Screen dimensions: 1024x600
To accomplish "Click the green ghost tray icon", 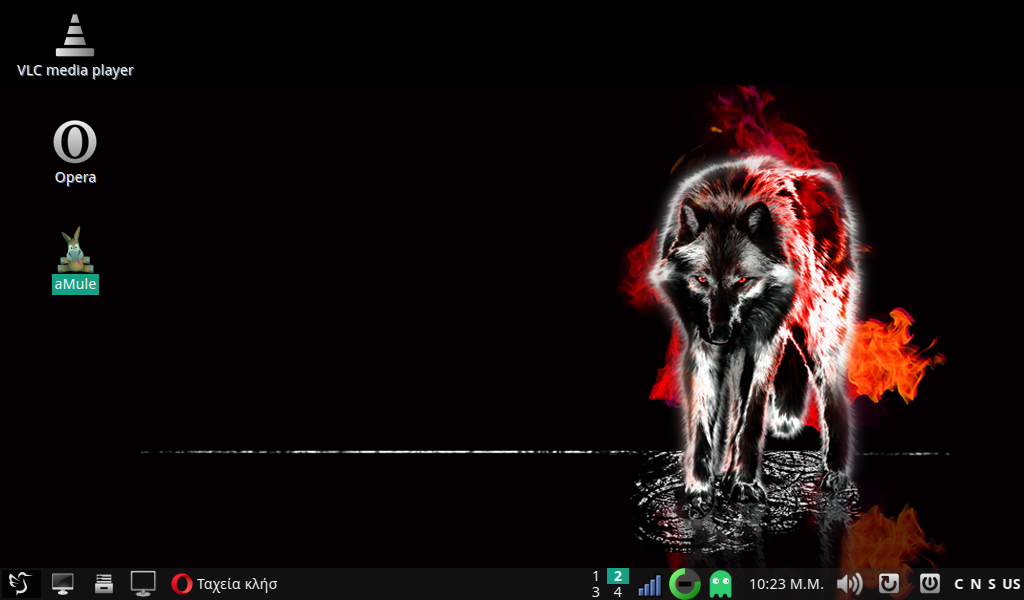I will (x=720, y=584).
